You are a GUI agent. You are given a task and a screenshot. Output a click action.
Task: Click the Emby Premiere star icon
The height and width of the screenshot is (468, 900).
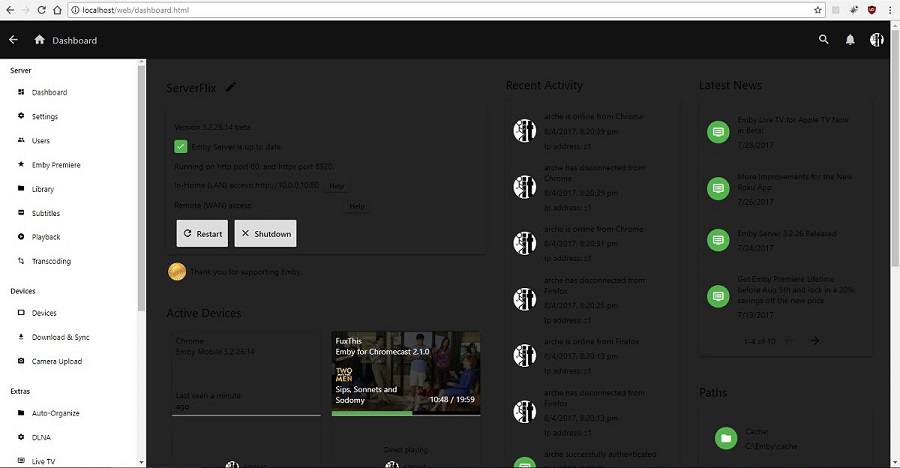point(21,164)
